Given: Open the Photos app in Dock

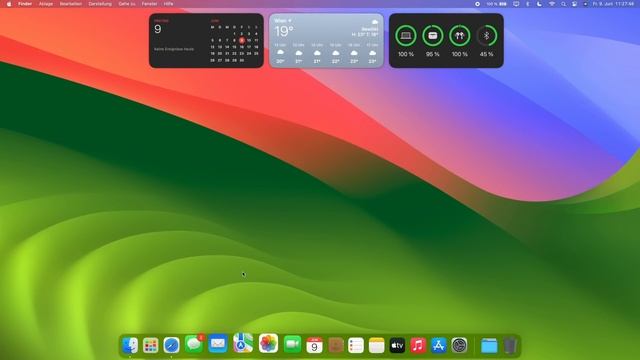Looking at the screenshot, I should click(x=268, y=343).
